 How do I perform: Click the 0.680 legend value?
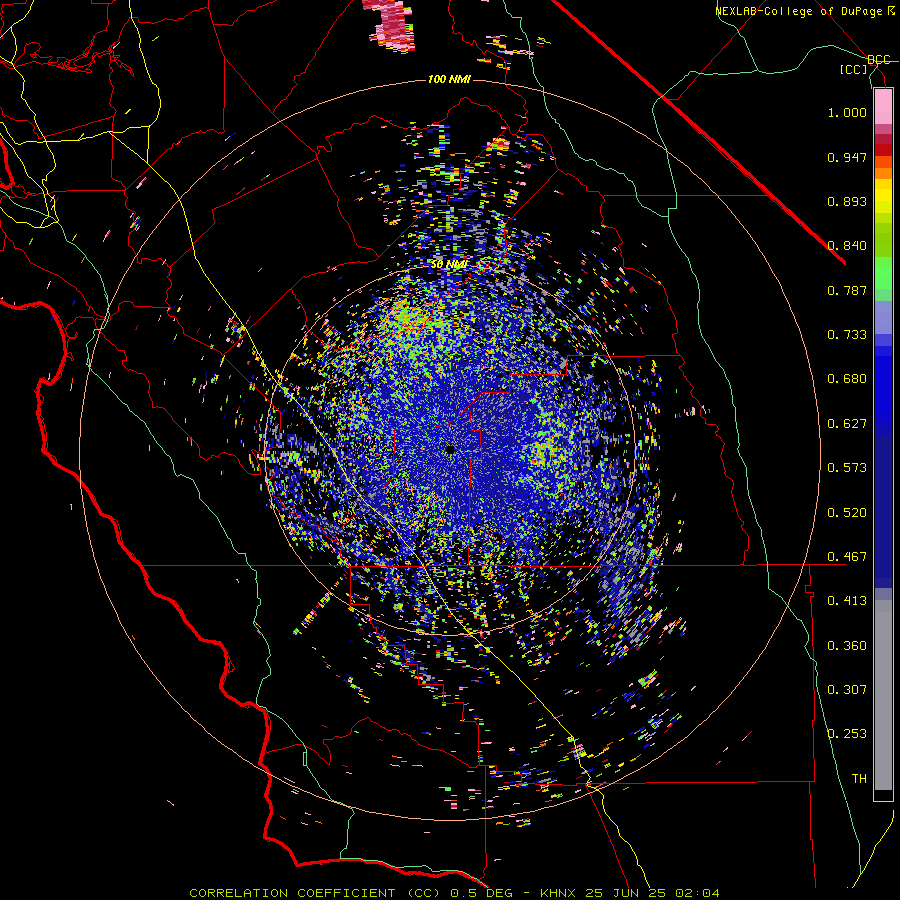pyautogui.click(x=847, y=379)
